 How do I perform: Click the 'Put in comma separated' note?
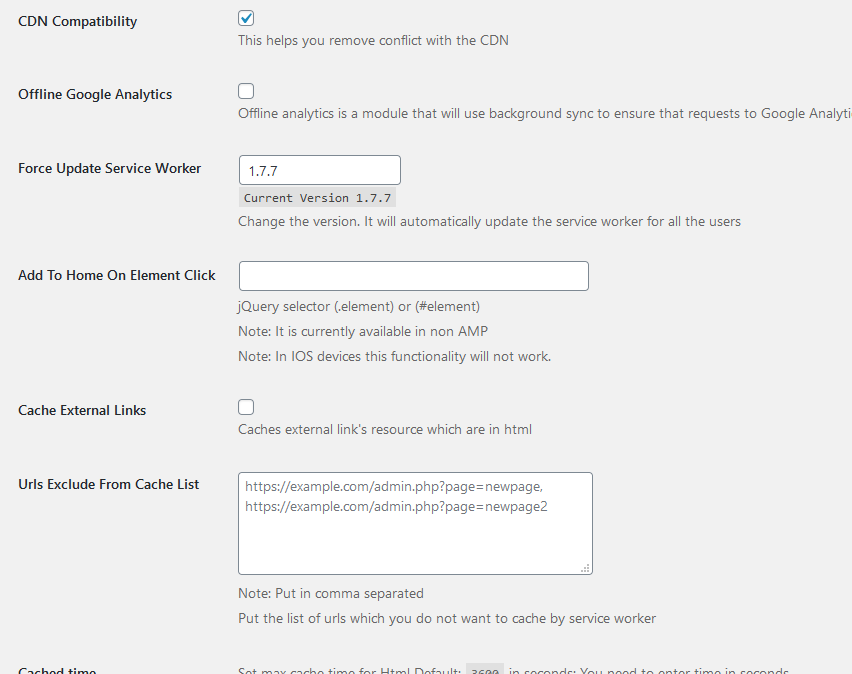tap(331, 593)
